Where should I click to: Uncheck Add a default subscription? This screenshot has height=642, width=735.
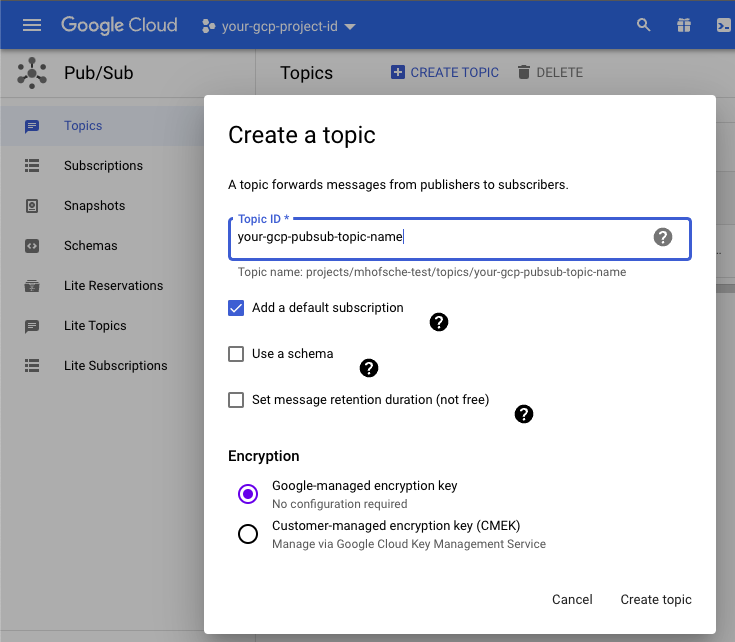236,308
